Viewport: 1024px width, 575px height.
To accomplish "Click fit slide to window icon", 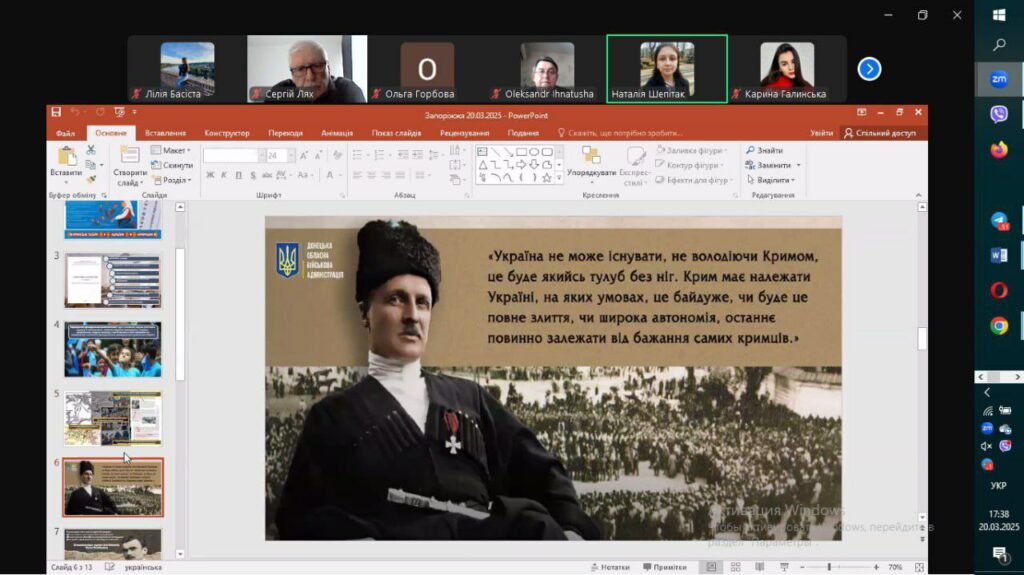I will point(918,567).
